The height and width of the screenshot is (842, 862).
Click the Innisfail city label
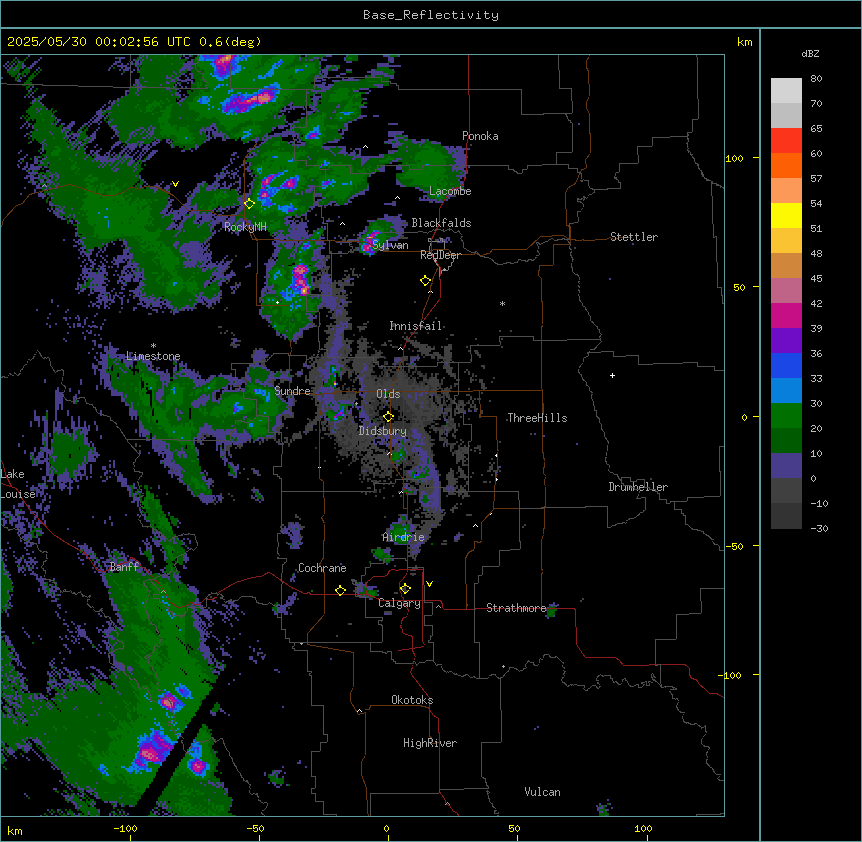[x=416, y=326]
